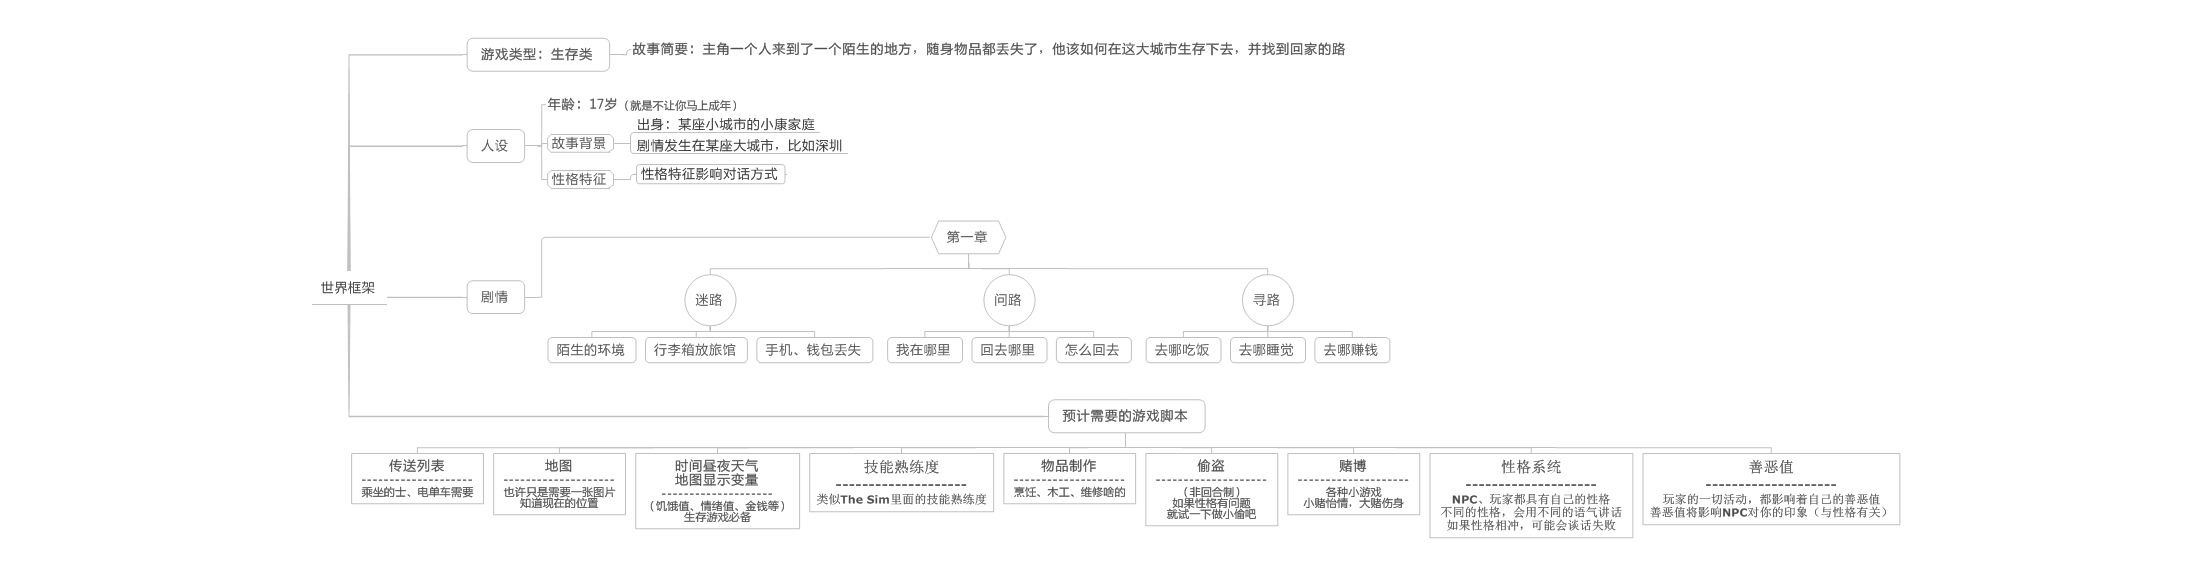Select the 问路 circle node
The height and width of the screenshot is (576, 2211).
[1008, 299]
